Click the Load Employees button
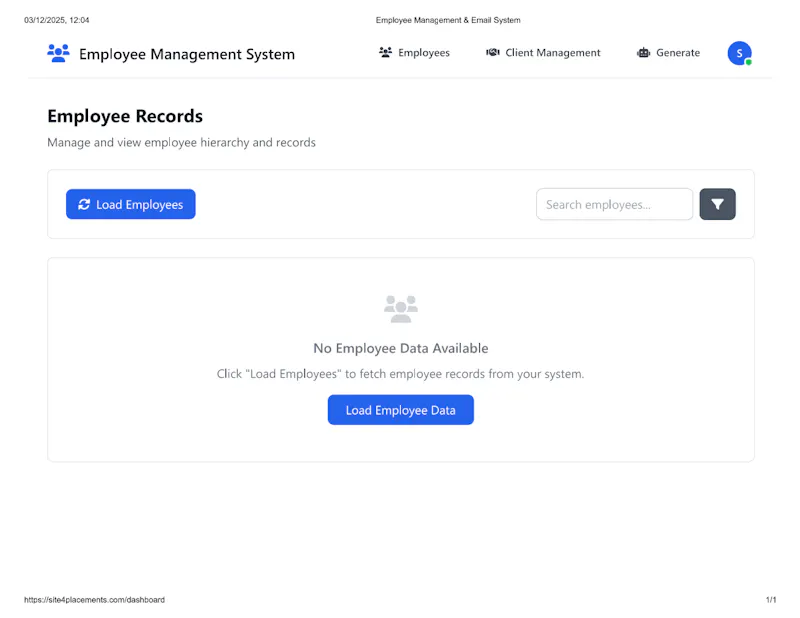Image resolution: width=800 pixels, height=618 pixels. (x=131, y=204)
